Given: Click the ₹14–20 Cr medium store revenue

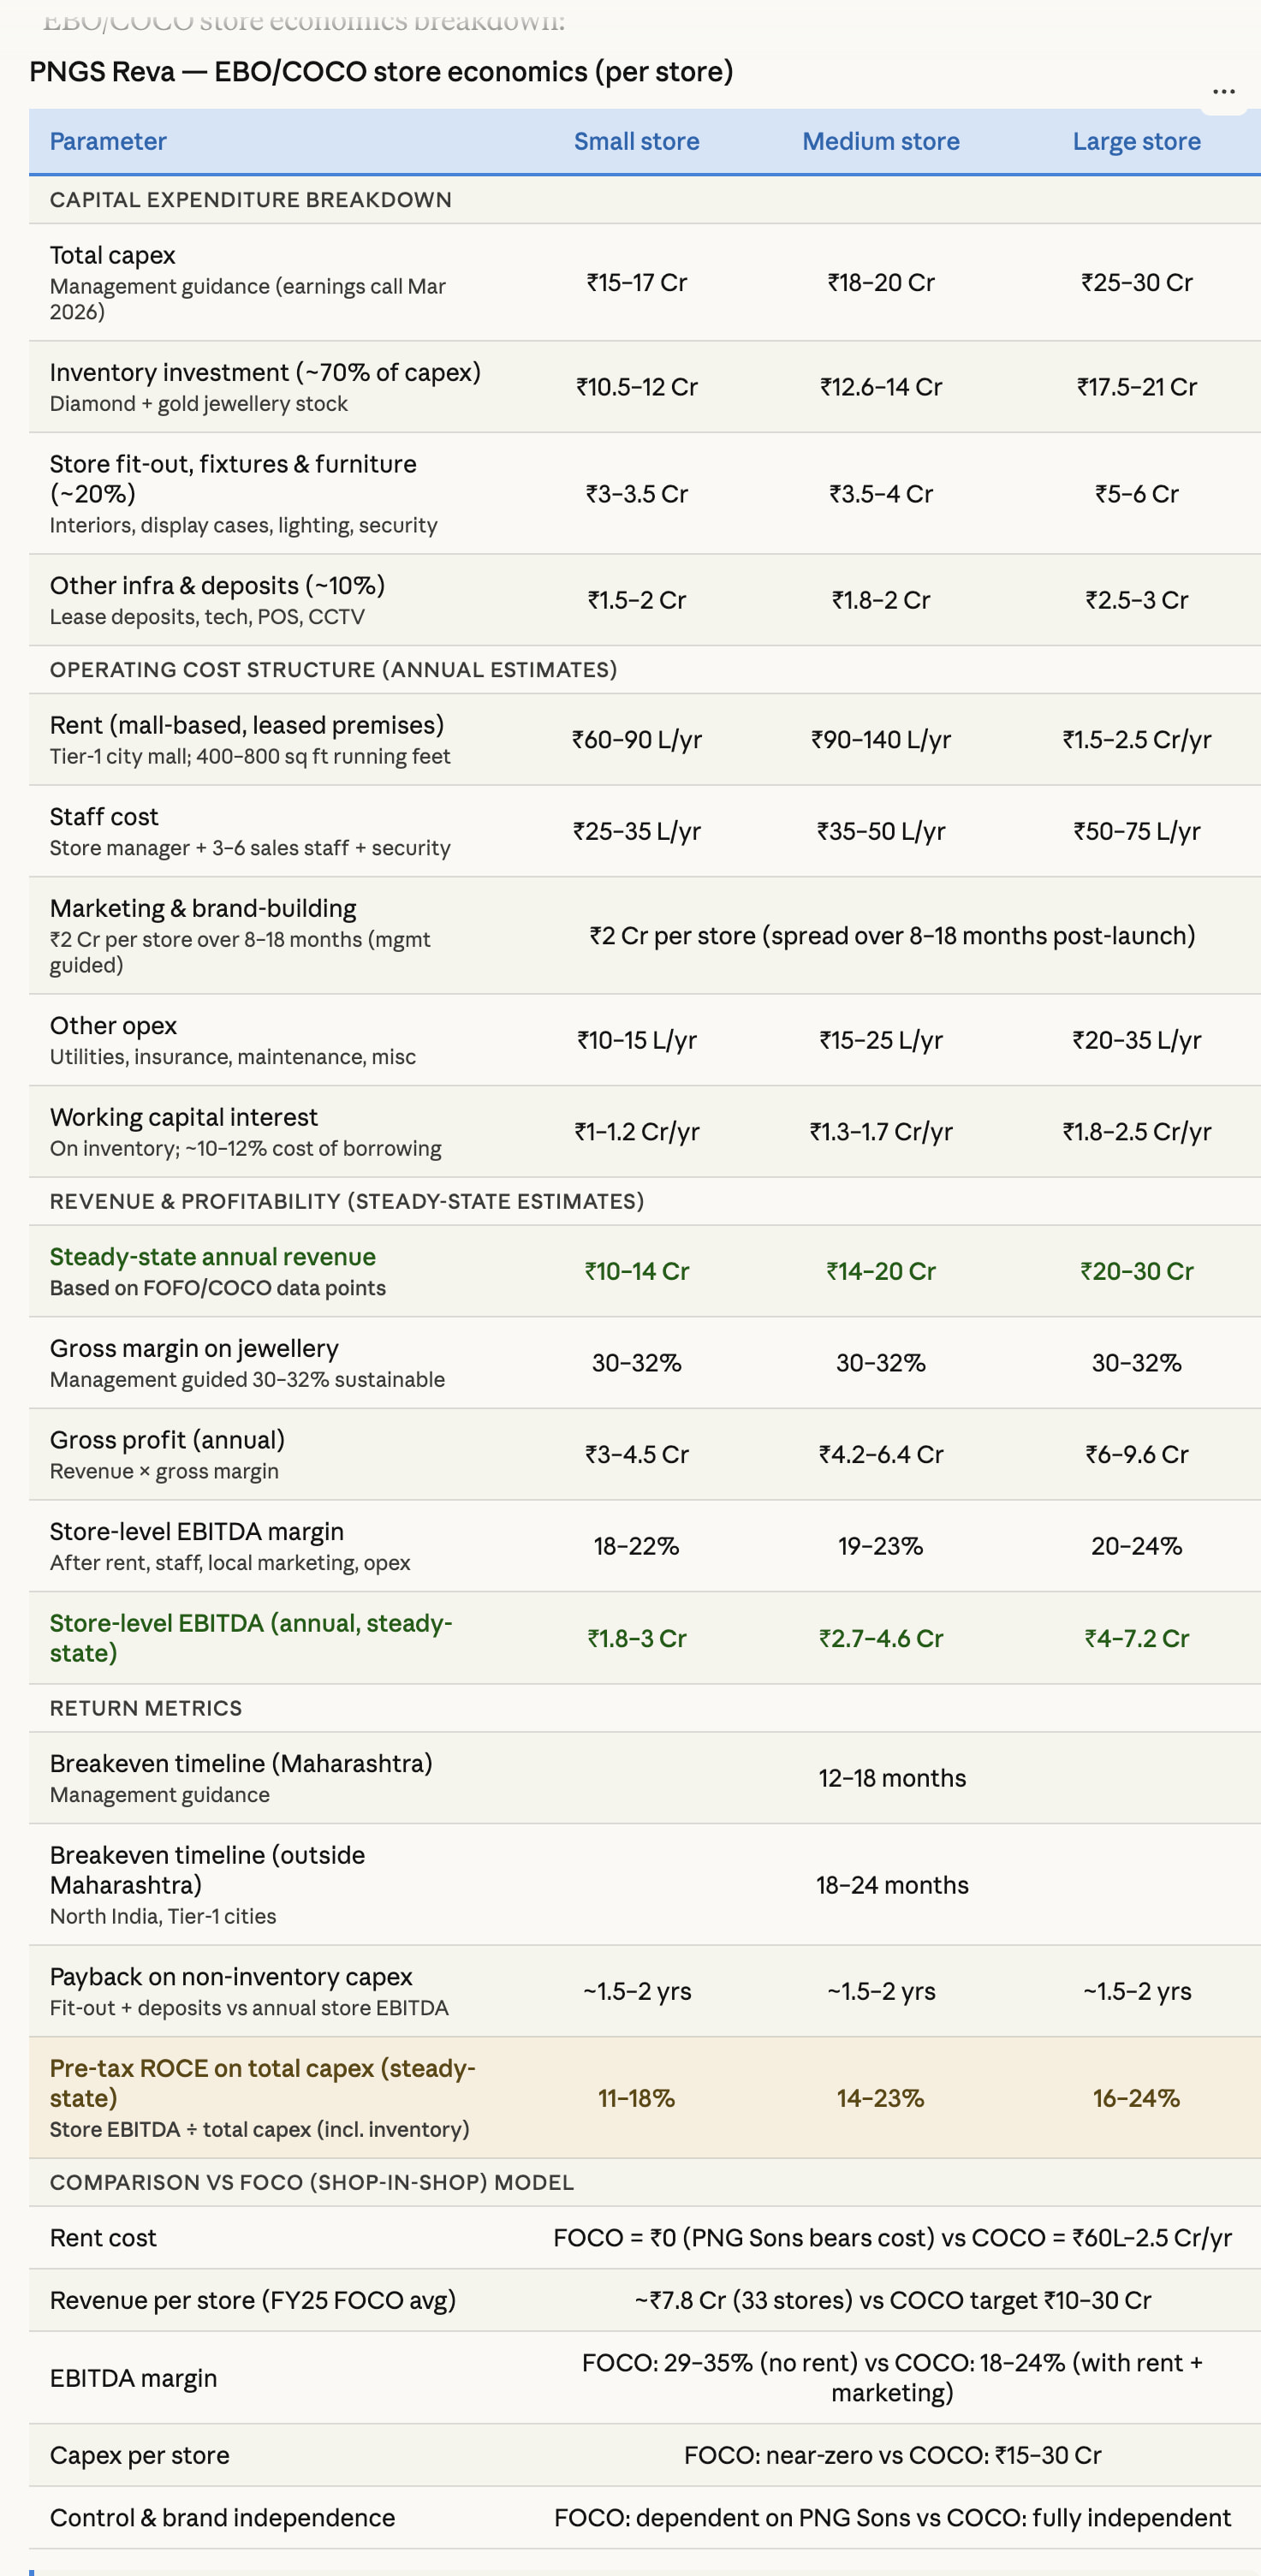Looking at the screenshot, I should tap(880, 1271).
